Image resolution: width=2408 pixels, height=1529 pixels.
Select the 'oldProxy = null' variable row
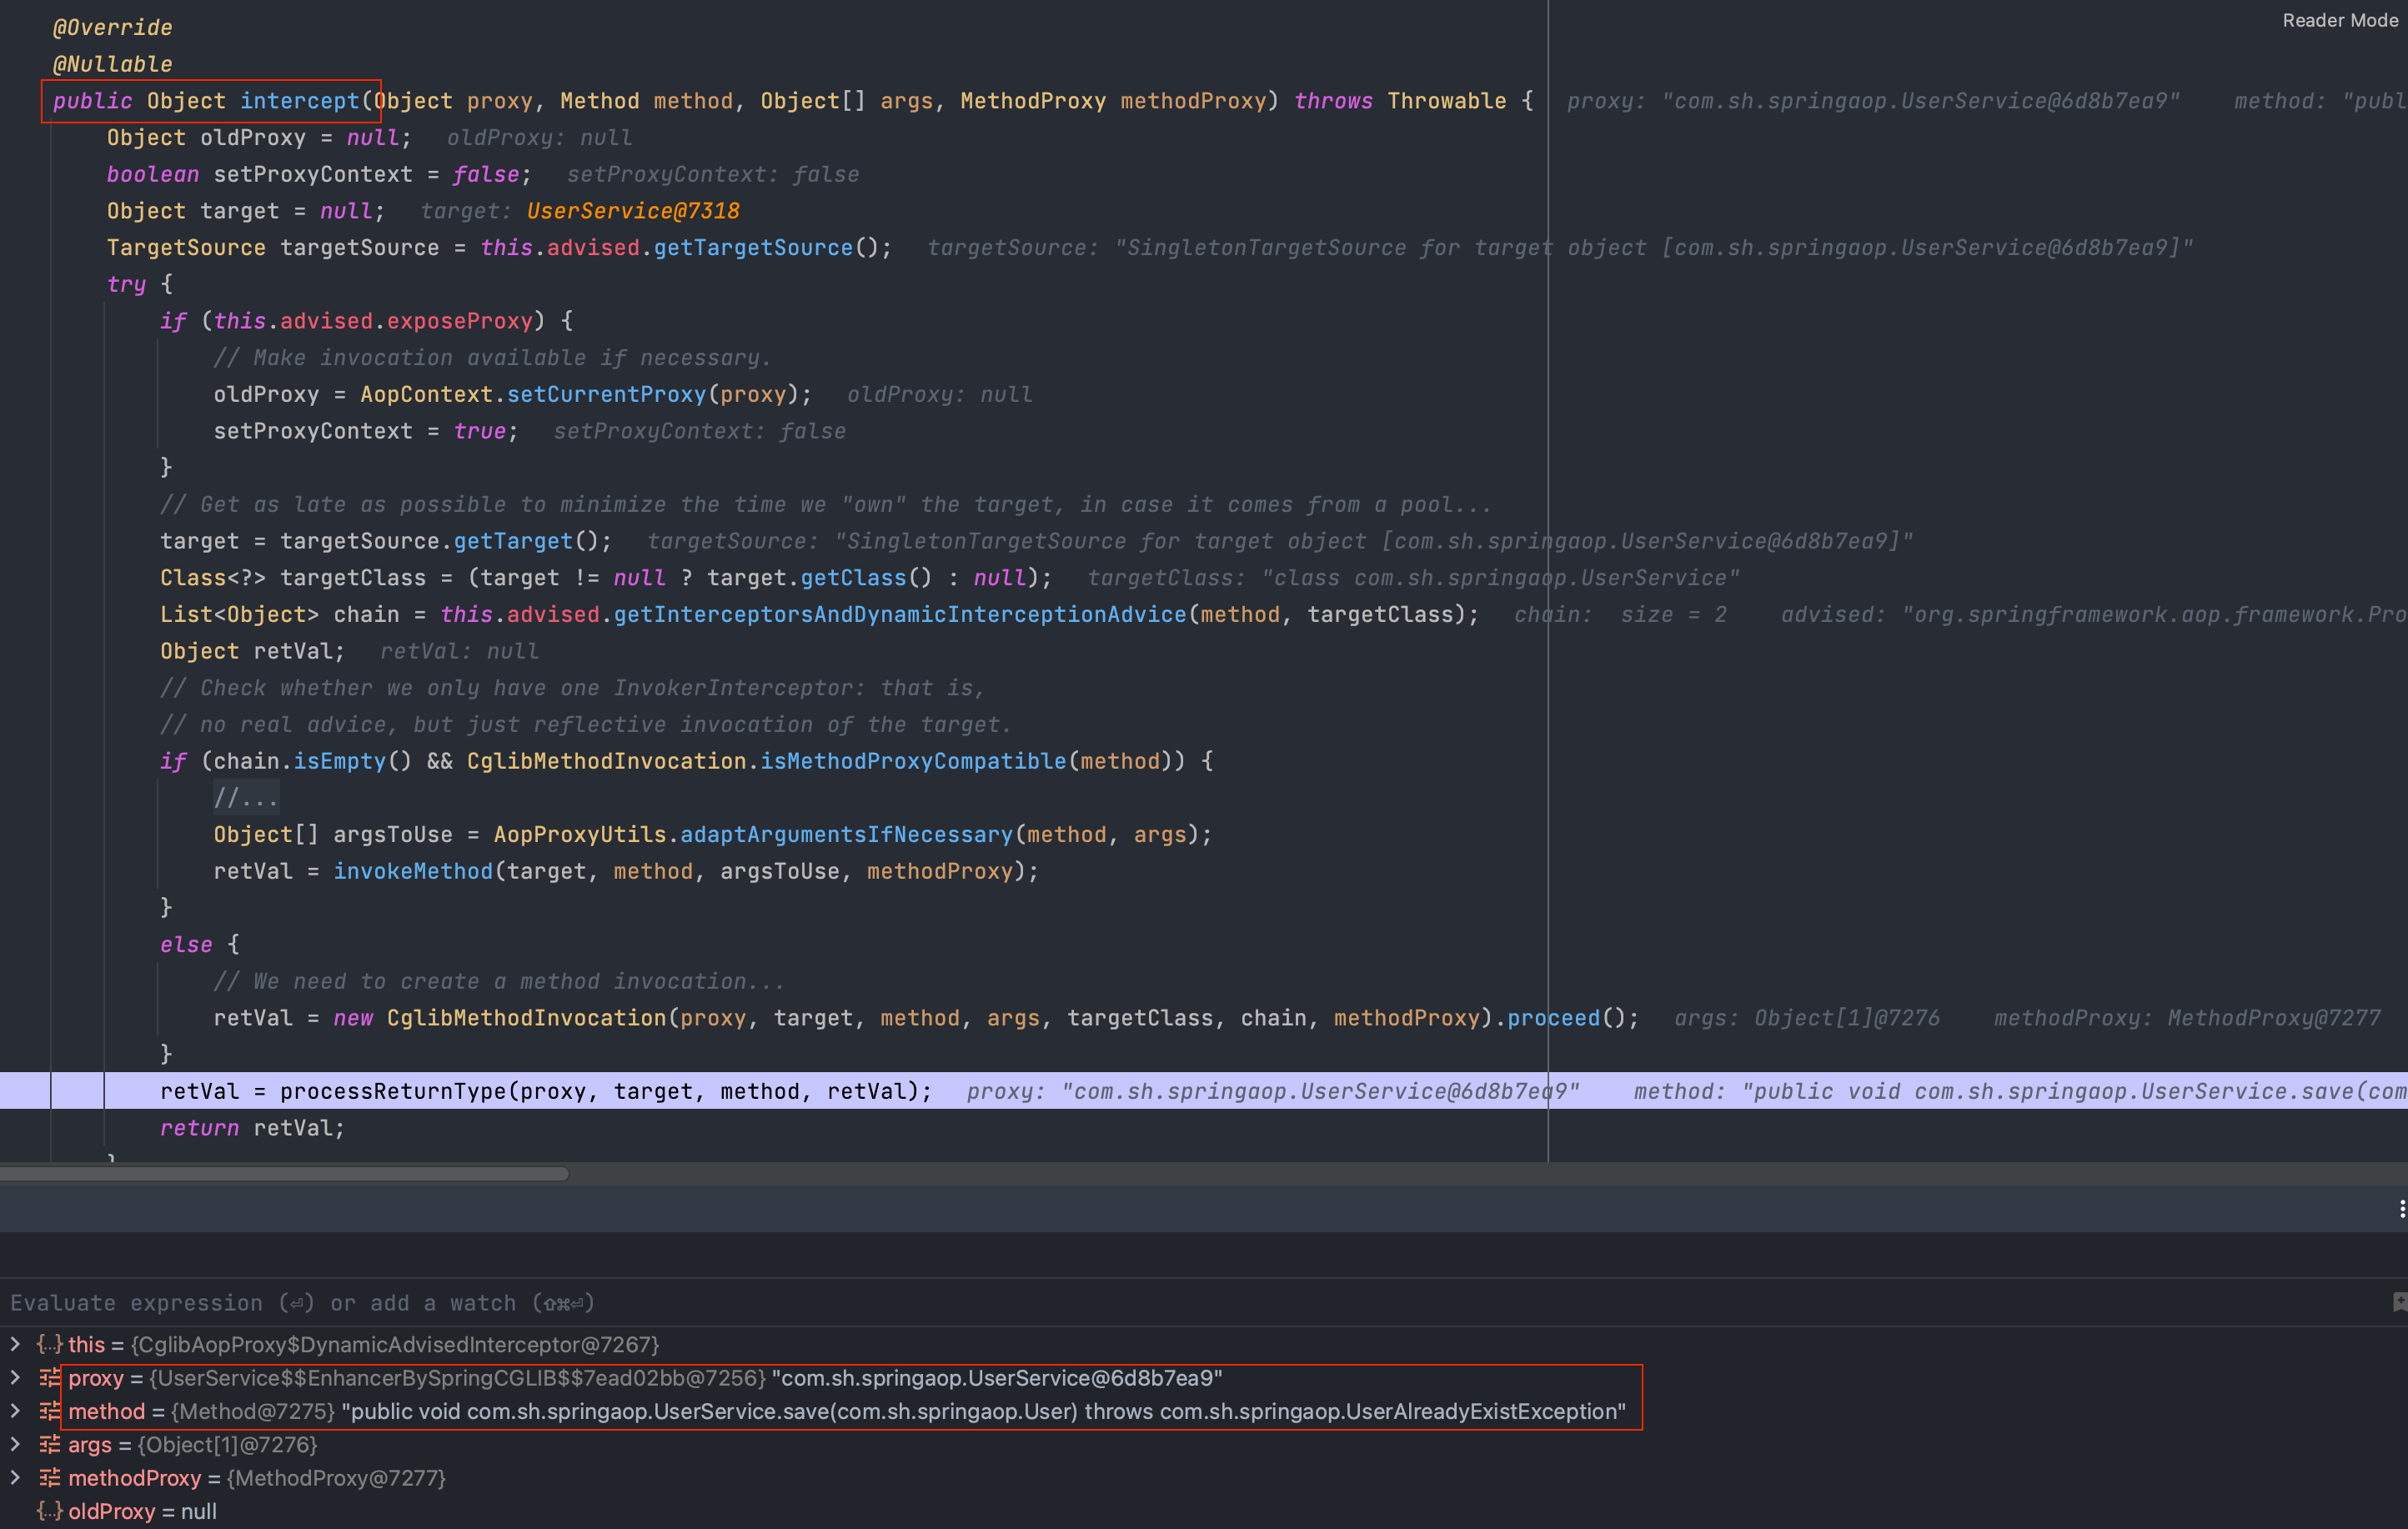click(142, 1511)
